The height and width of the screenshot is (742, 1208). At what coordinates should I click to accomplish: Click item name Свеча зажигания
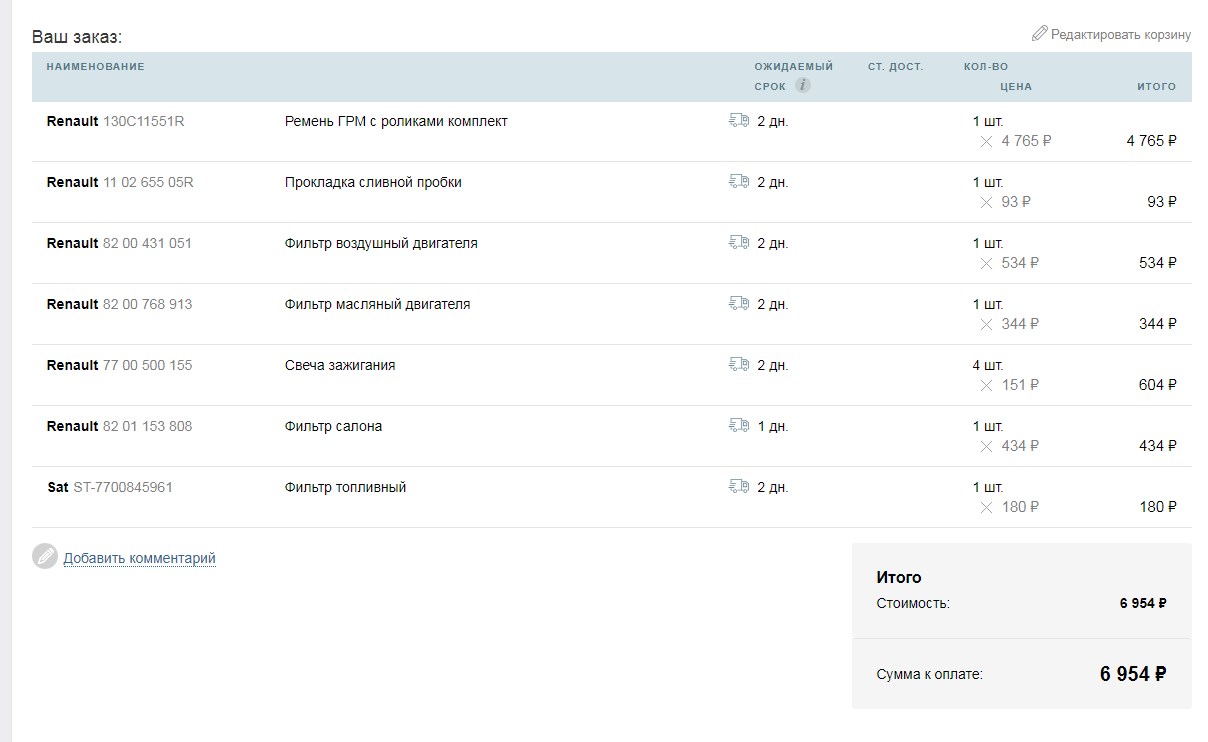(x=340, y=365)
